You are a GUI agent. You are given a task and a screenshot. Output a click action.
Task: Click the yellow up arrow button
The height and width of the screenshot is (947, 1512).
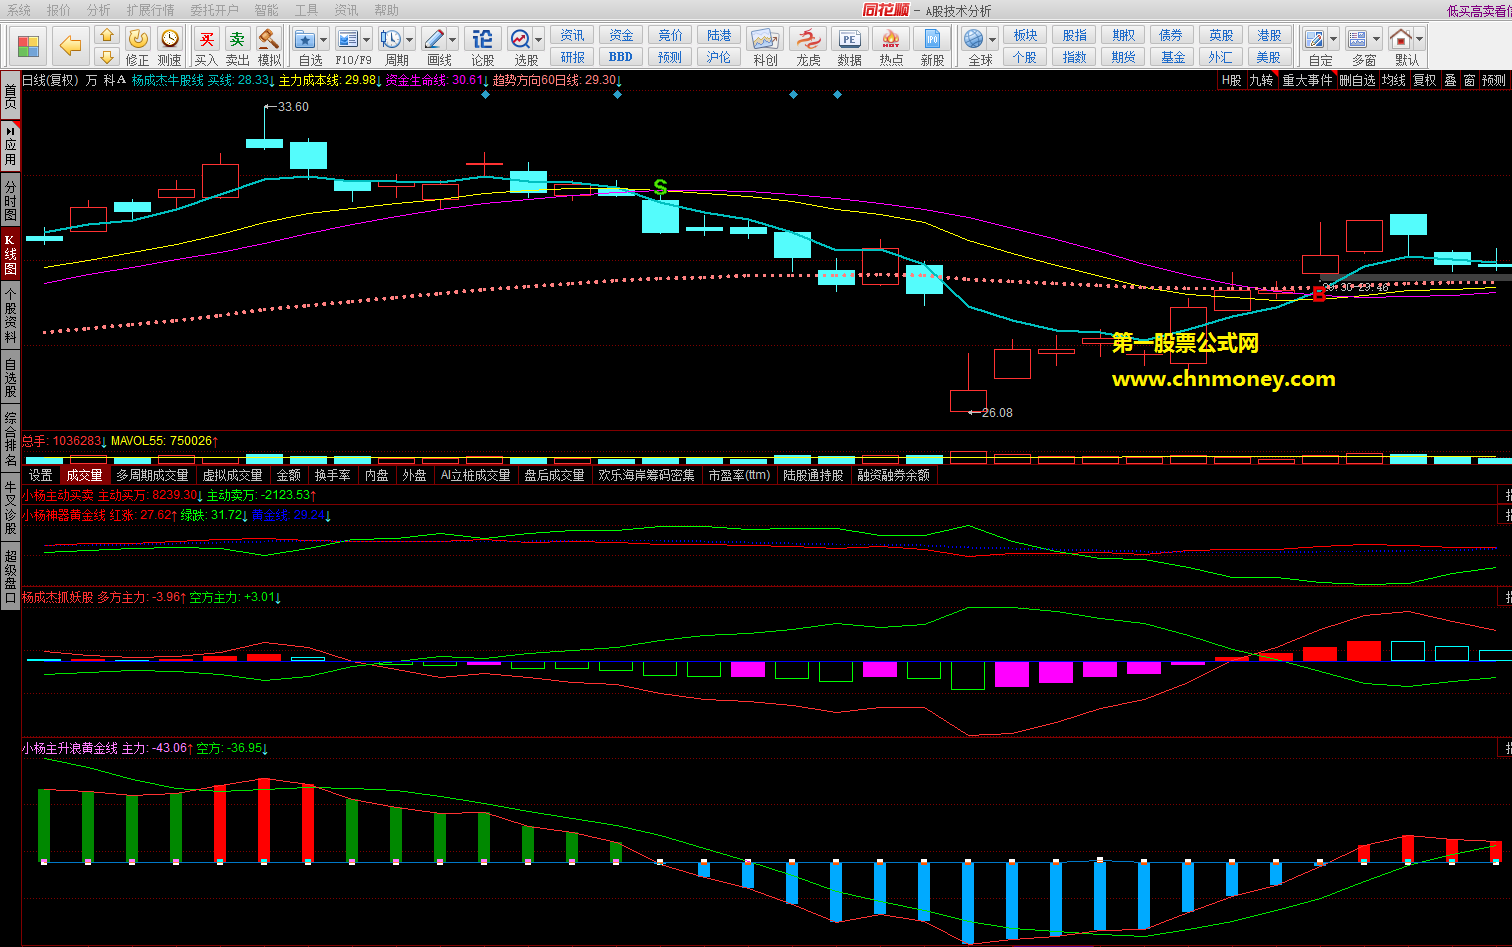point(107,35)
